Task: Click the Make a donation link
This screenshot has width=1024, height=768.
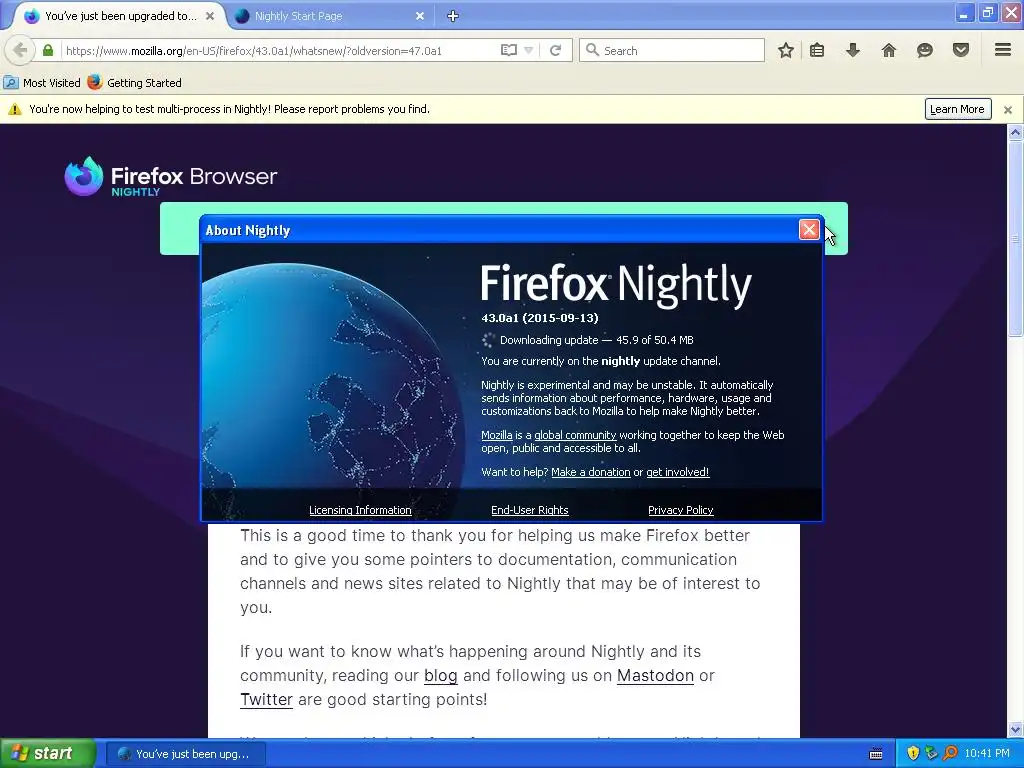Action: pyautogui.click(x=590, y=472)
